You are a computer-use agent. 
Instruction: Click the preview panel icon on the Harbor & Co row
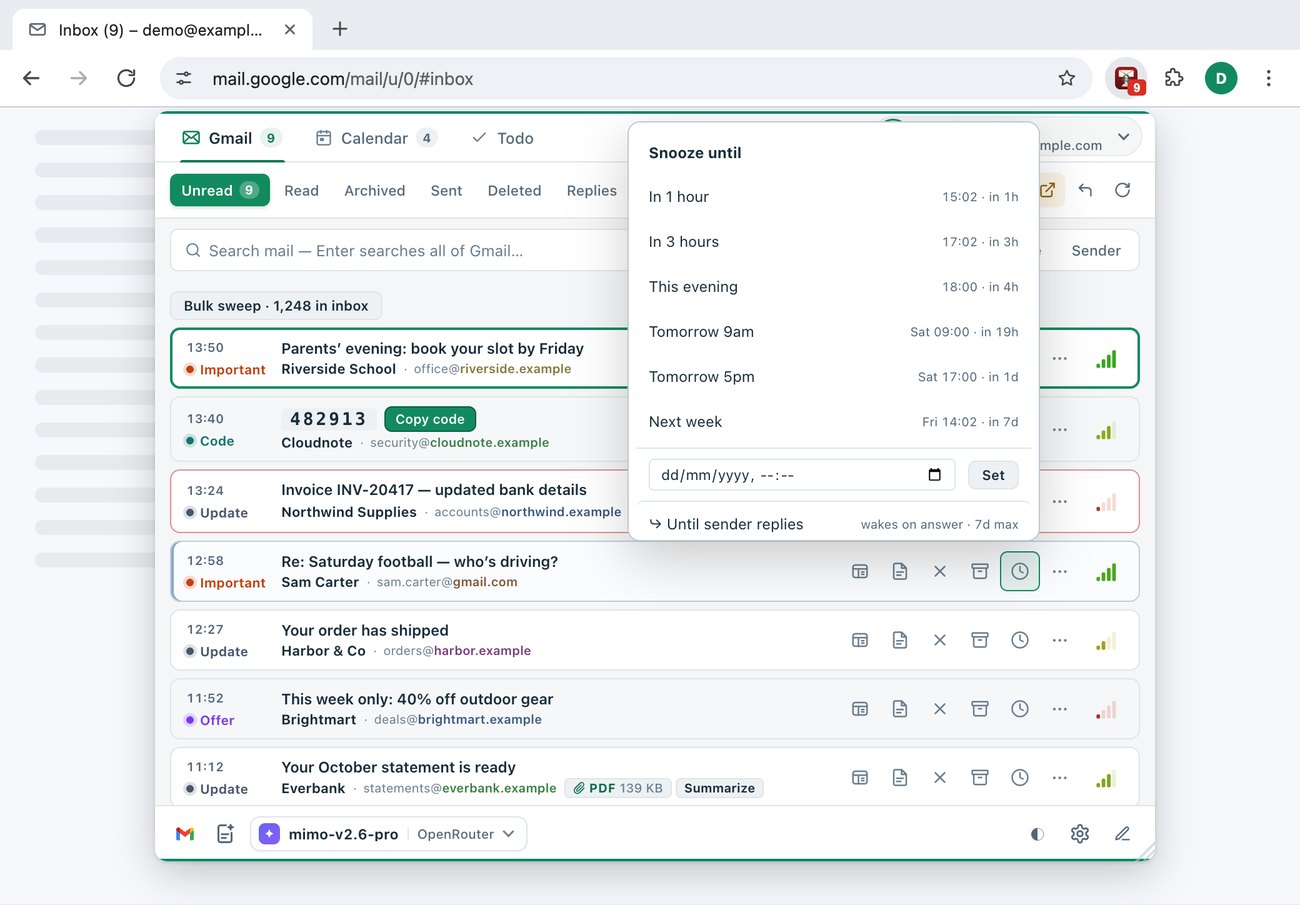click(x=860, y=640)
